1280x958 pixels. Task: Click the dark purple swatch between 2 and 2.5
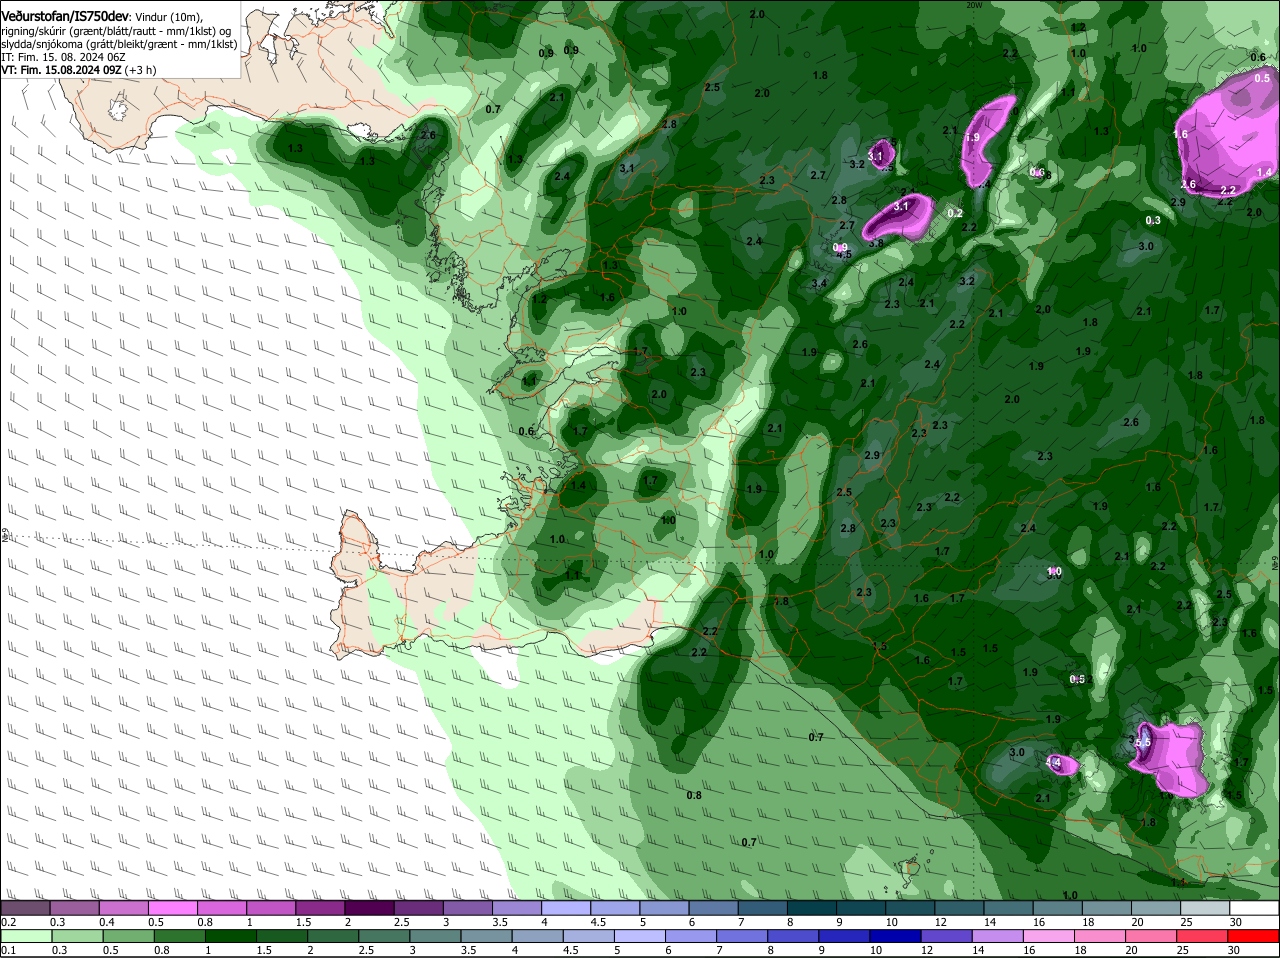pos(372,908)
